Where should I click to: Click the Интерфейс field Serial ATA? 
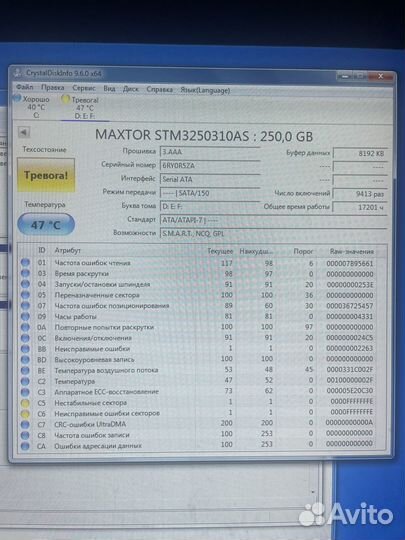(210, 179)
